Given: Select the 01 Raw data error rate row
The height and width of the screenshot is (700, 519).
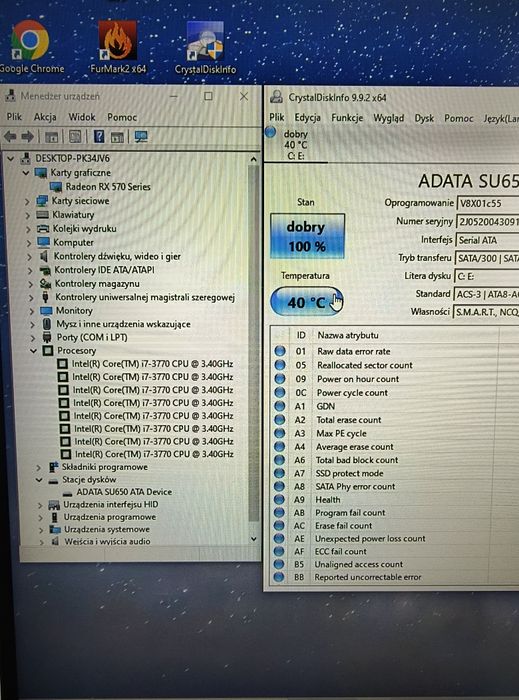Looking at the screenshot, I should [395, 351].
